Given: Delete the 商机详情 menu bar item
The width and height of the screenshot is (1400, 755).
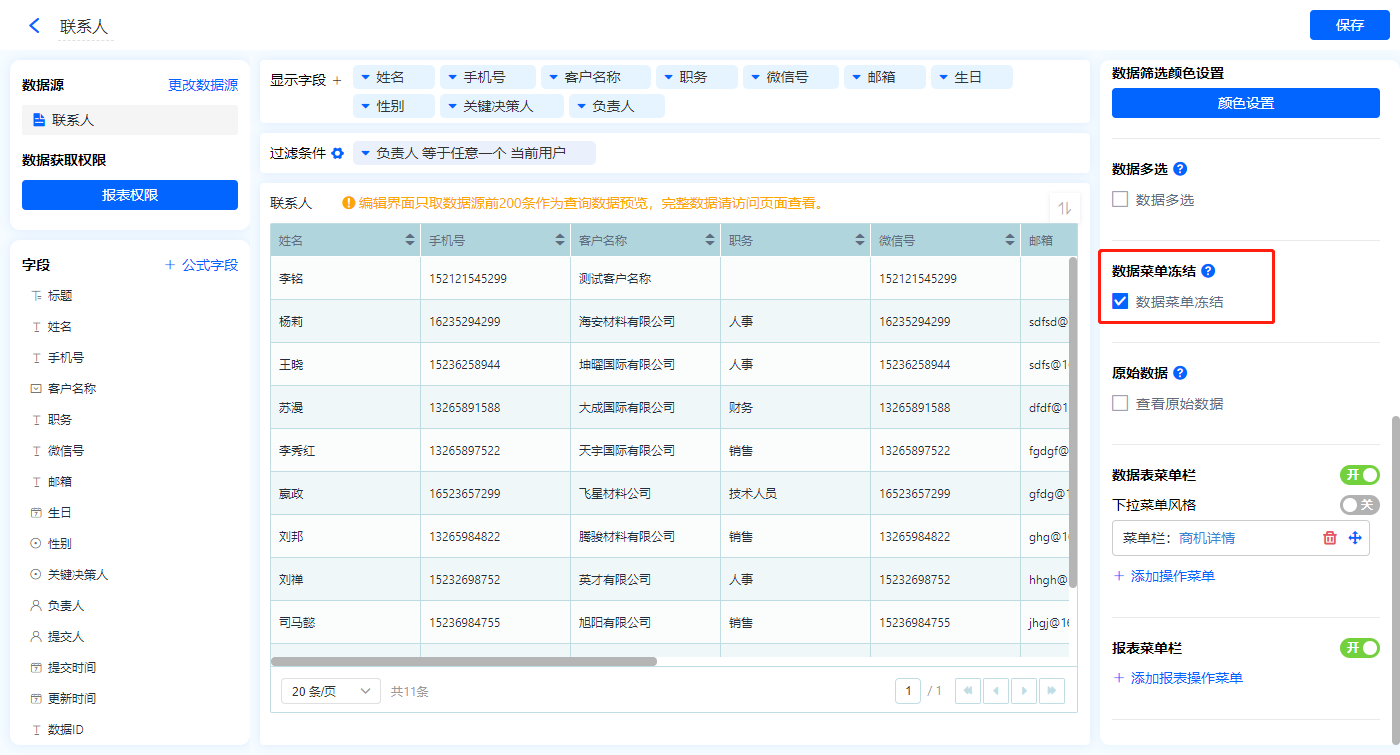Looking at the screenshot, I should point(1329,538).
